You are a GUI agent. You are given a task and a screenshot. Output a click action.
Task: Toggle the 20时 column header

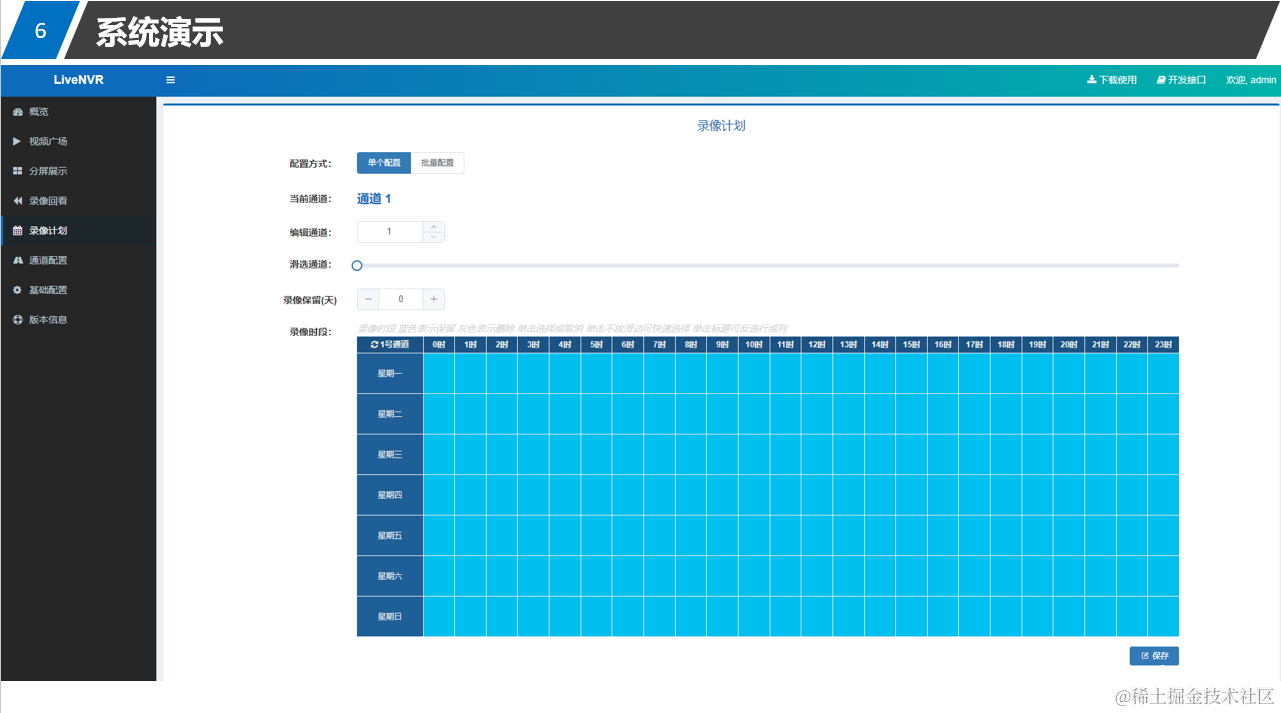1069,344
